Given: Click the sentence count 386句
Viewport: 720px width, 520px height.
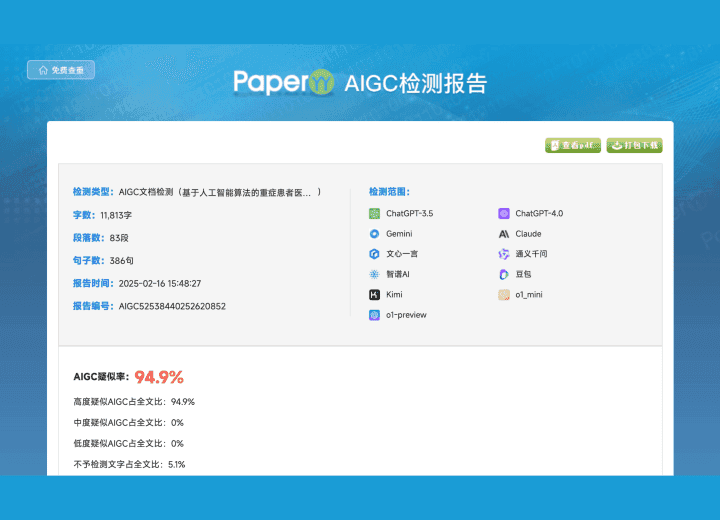Looking at the screenshot, I should click(x=121, y=260).
